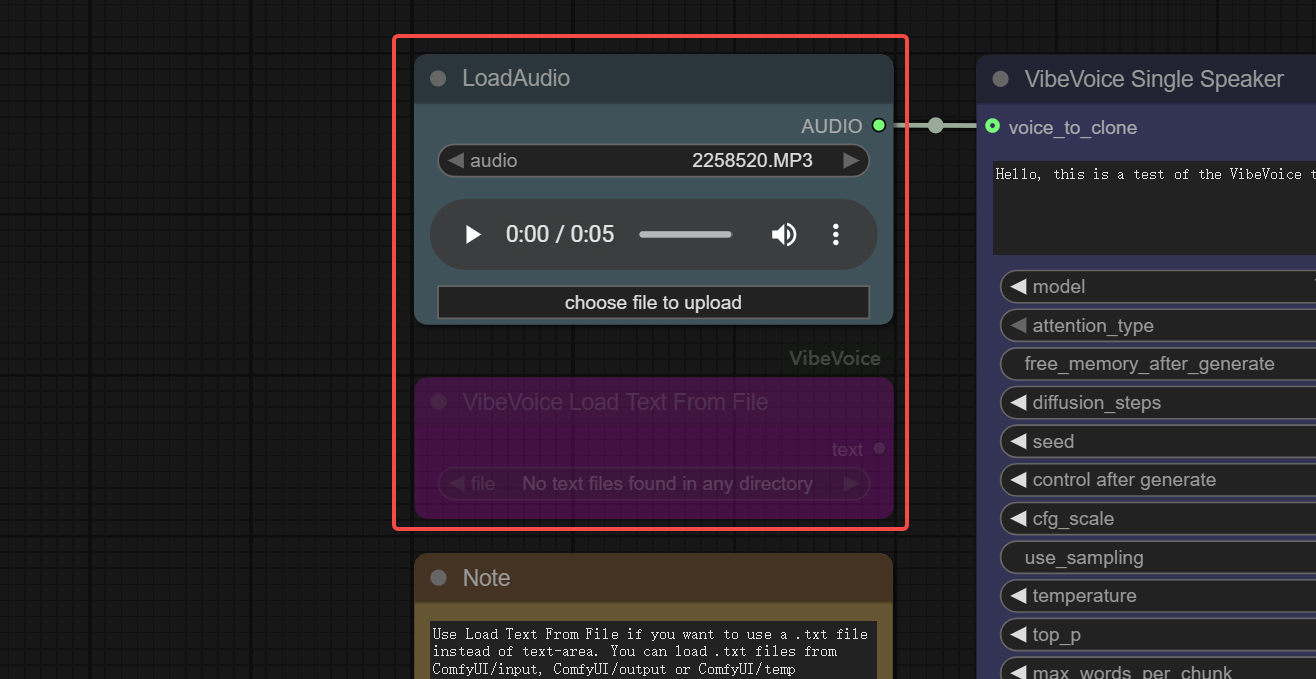Screen dimensions: 1316x679
Task: Decrease seed value with left arrow
Action: (1018, 442)
